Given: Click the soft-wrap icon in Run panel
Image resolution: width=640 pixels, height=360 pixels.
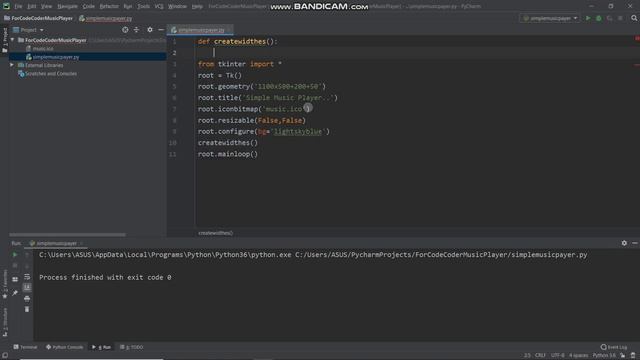Looking at the screenshot, I should click(x=27, y=277).
